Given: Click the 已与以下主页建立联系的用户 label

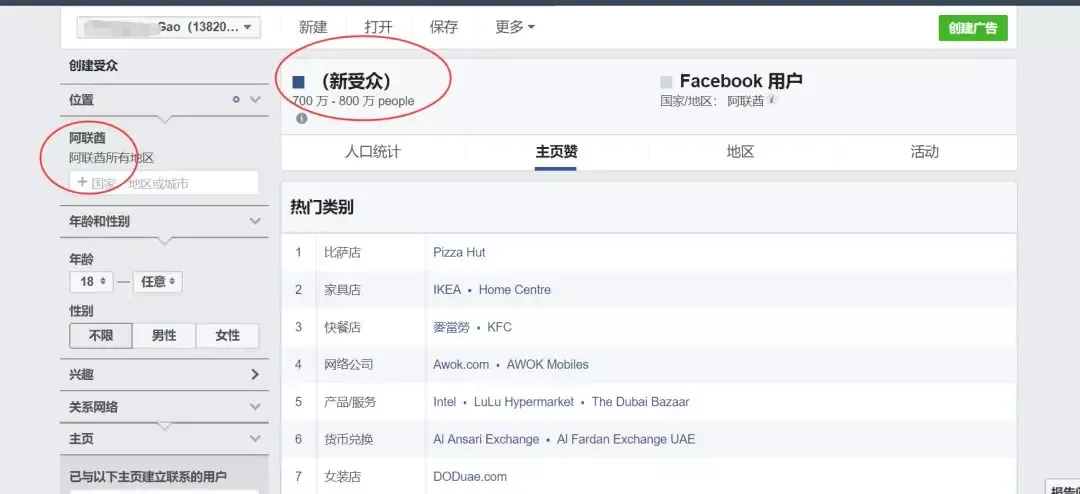Looking at the screenshot, I should [148, 477].
